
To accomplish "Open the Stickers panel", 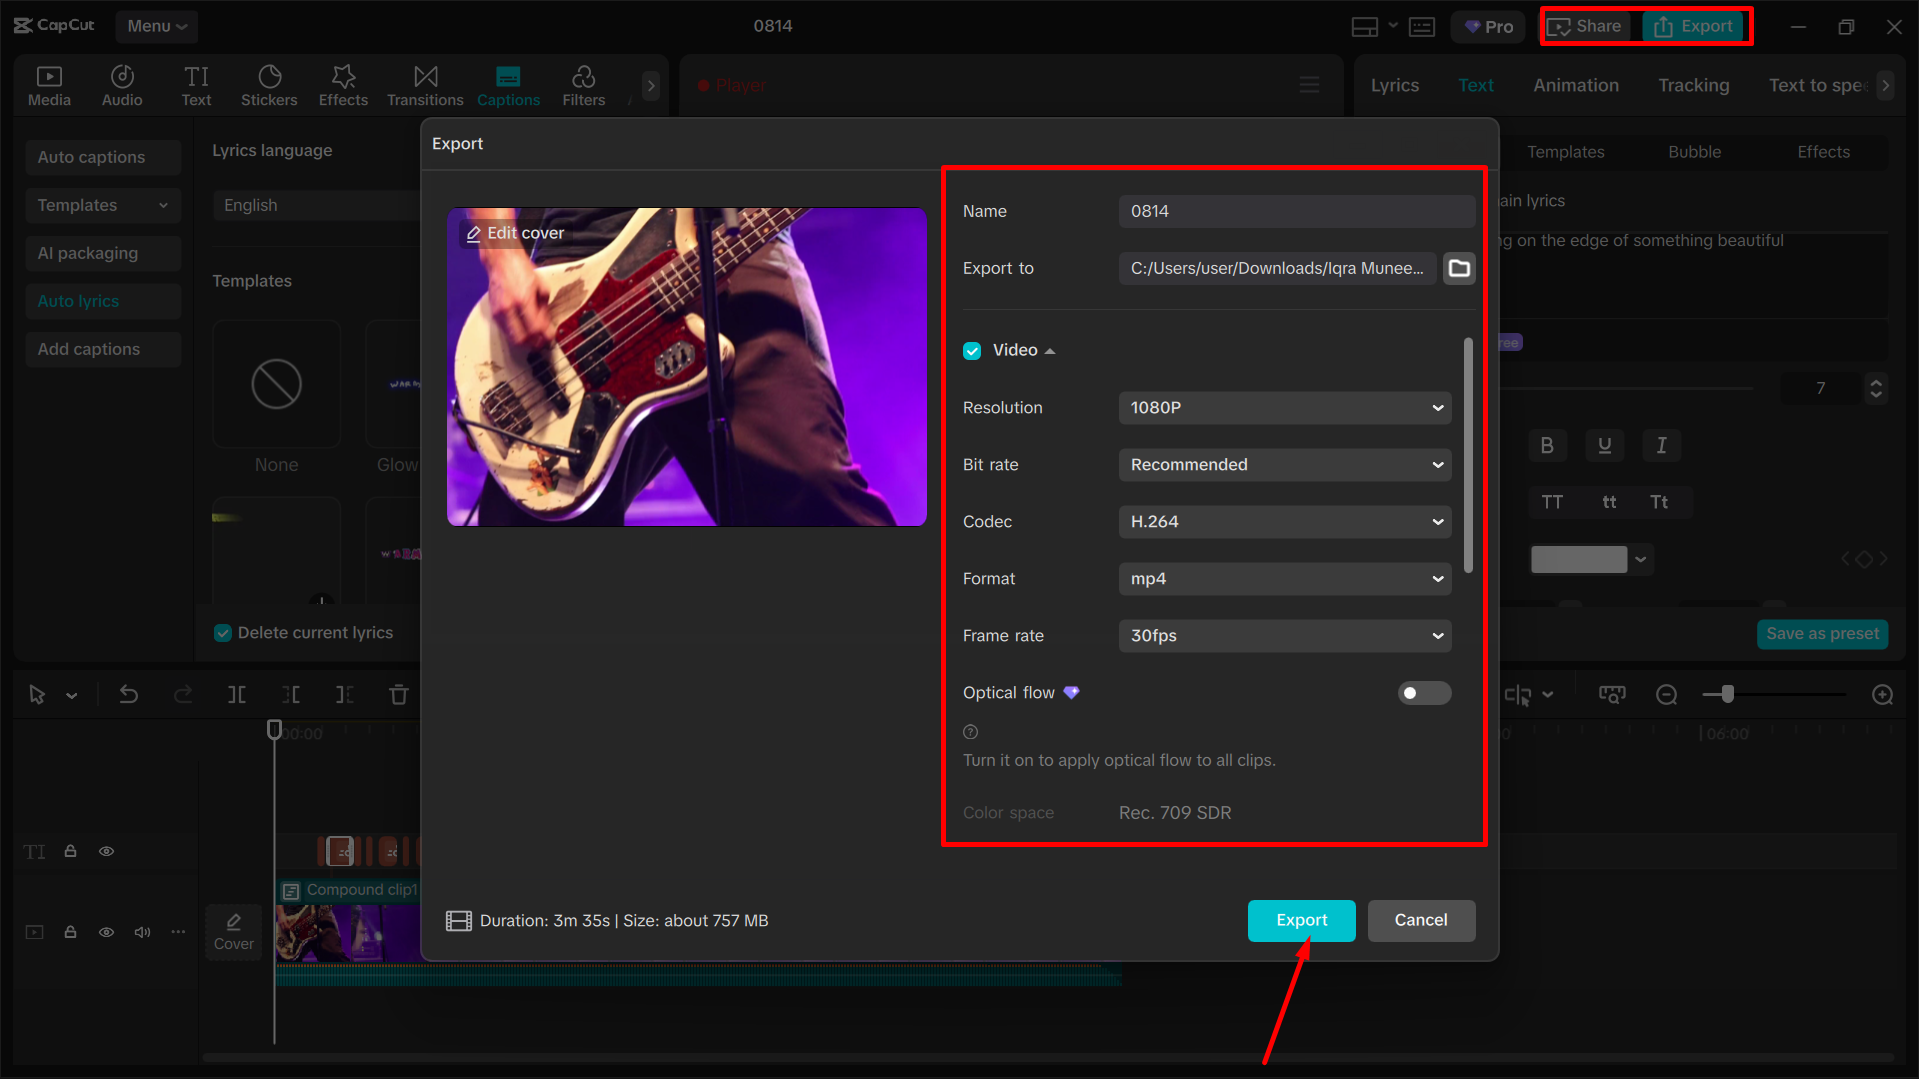I will pos(269,85).
